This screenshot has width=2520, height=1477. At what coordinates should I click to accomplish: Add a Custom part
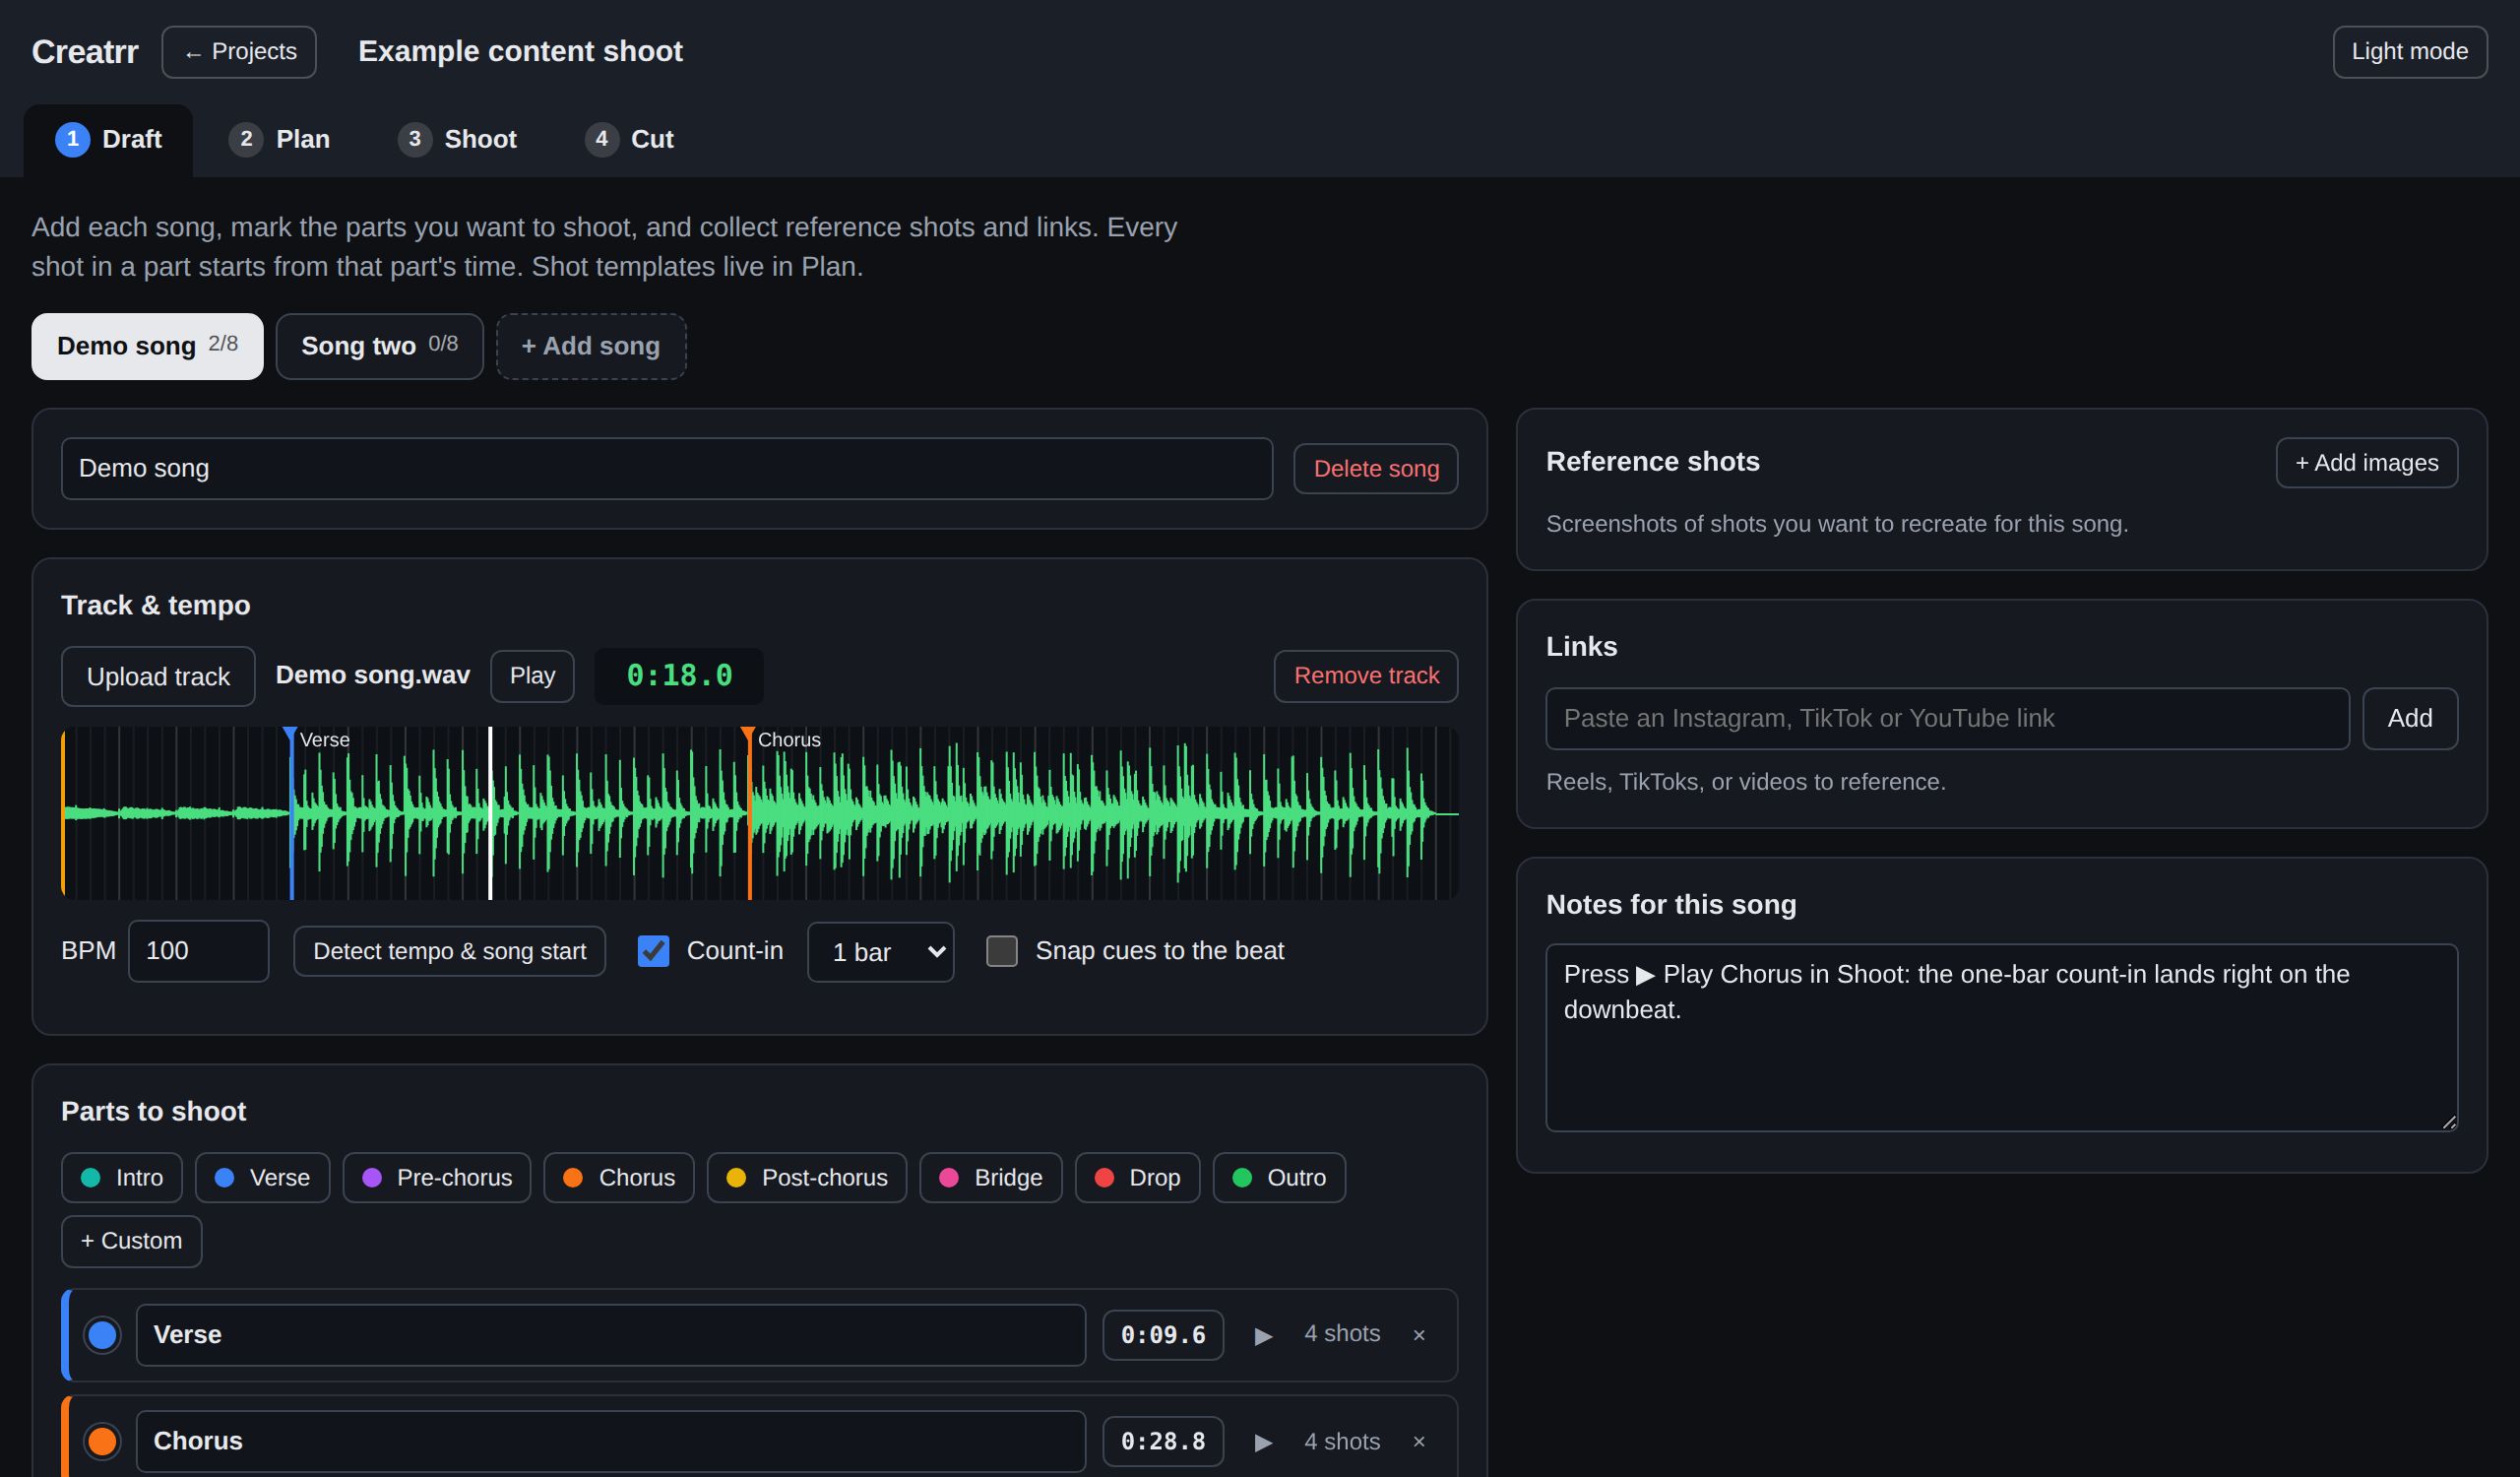point(132,1242)
